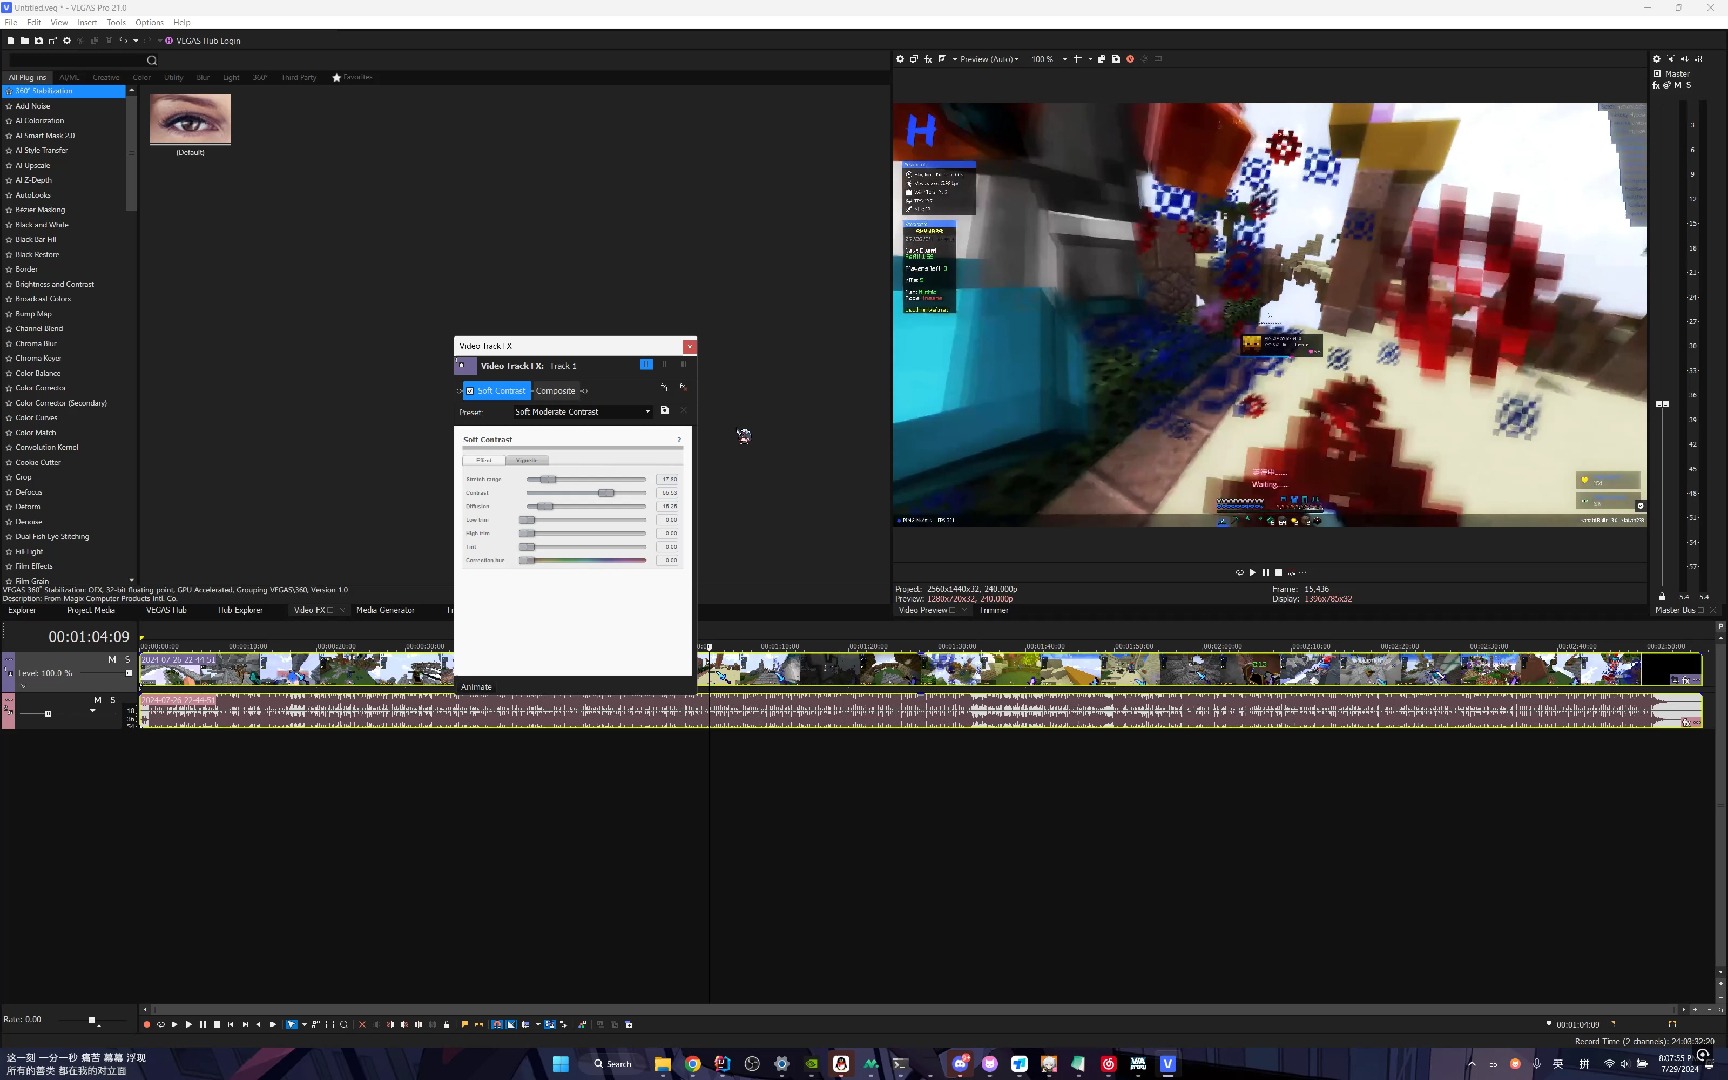Start recording with the red record button
Image resolution: width=1728 pixels, height=1080 pixels.
(146, 1024)
